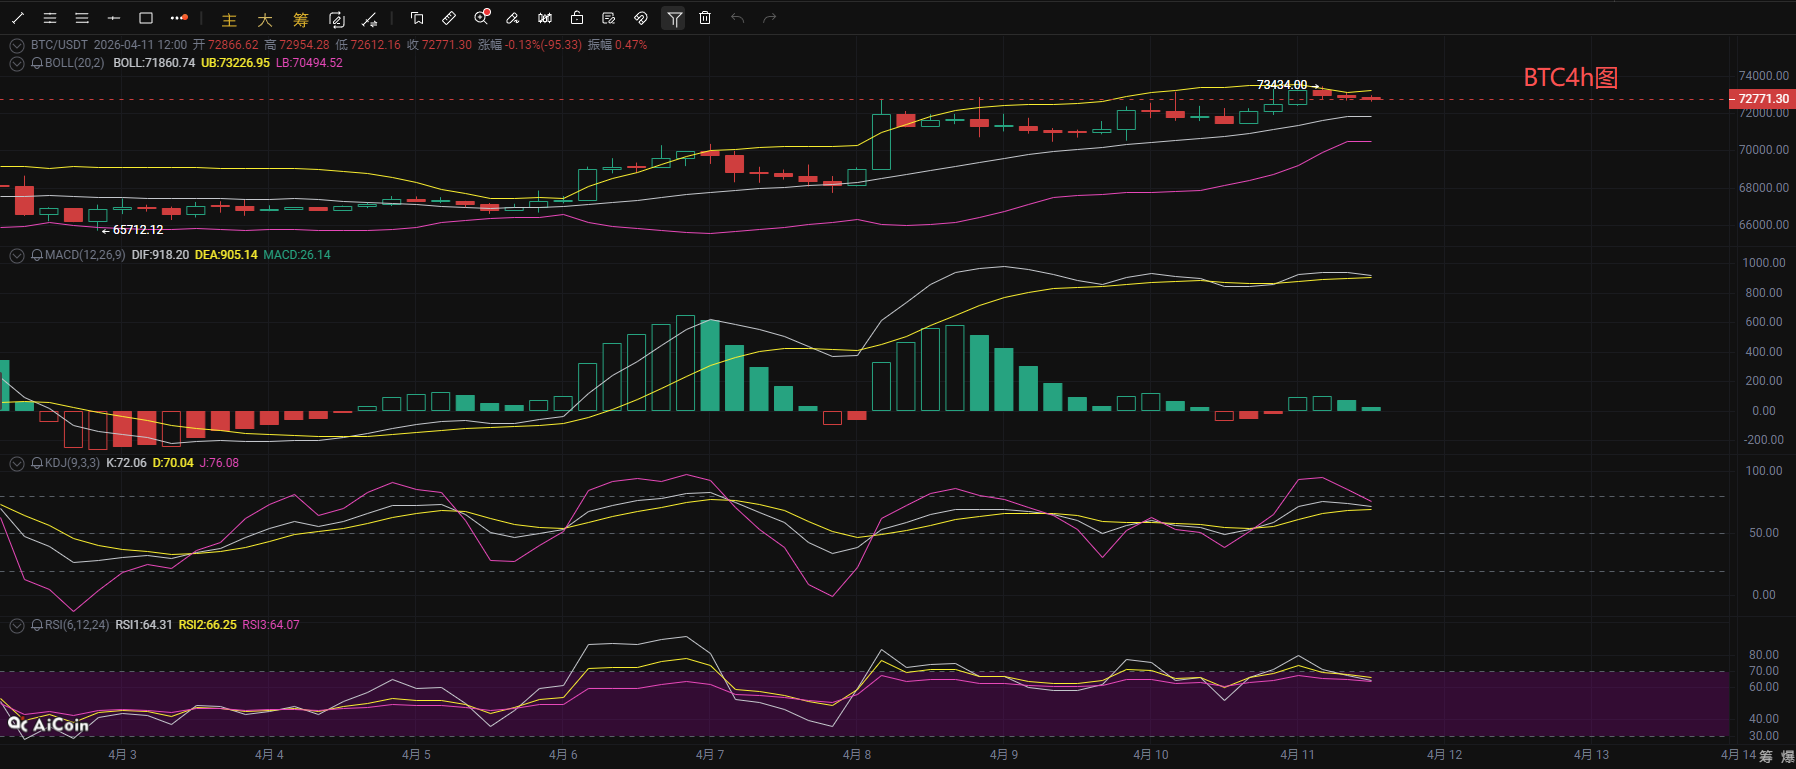1796x769 pixels.
Task: Collapse the BTC/USDT main chart chevron
Action: tap(17, 45)
